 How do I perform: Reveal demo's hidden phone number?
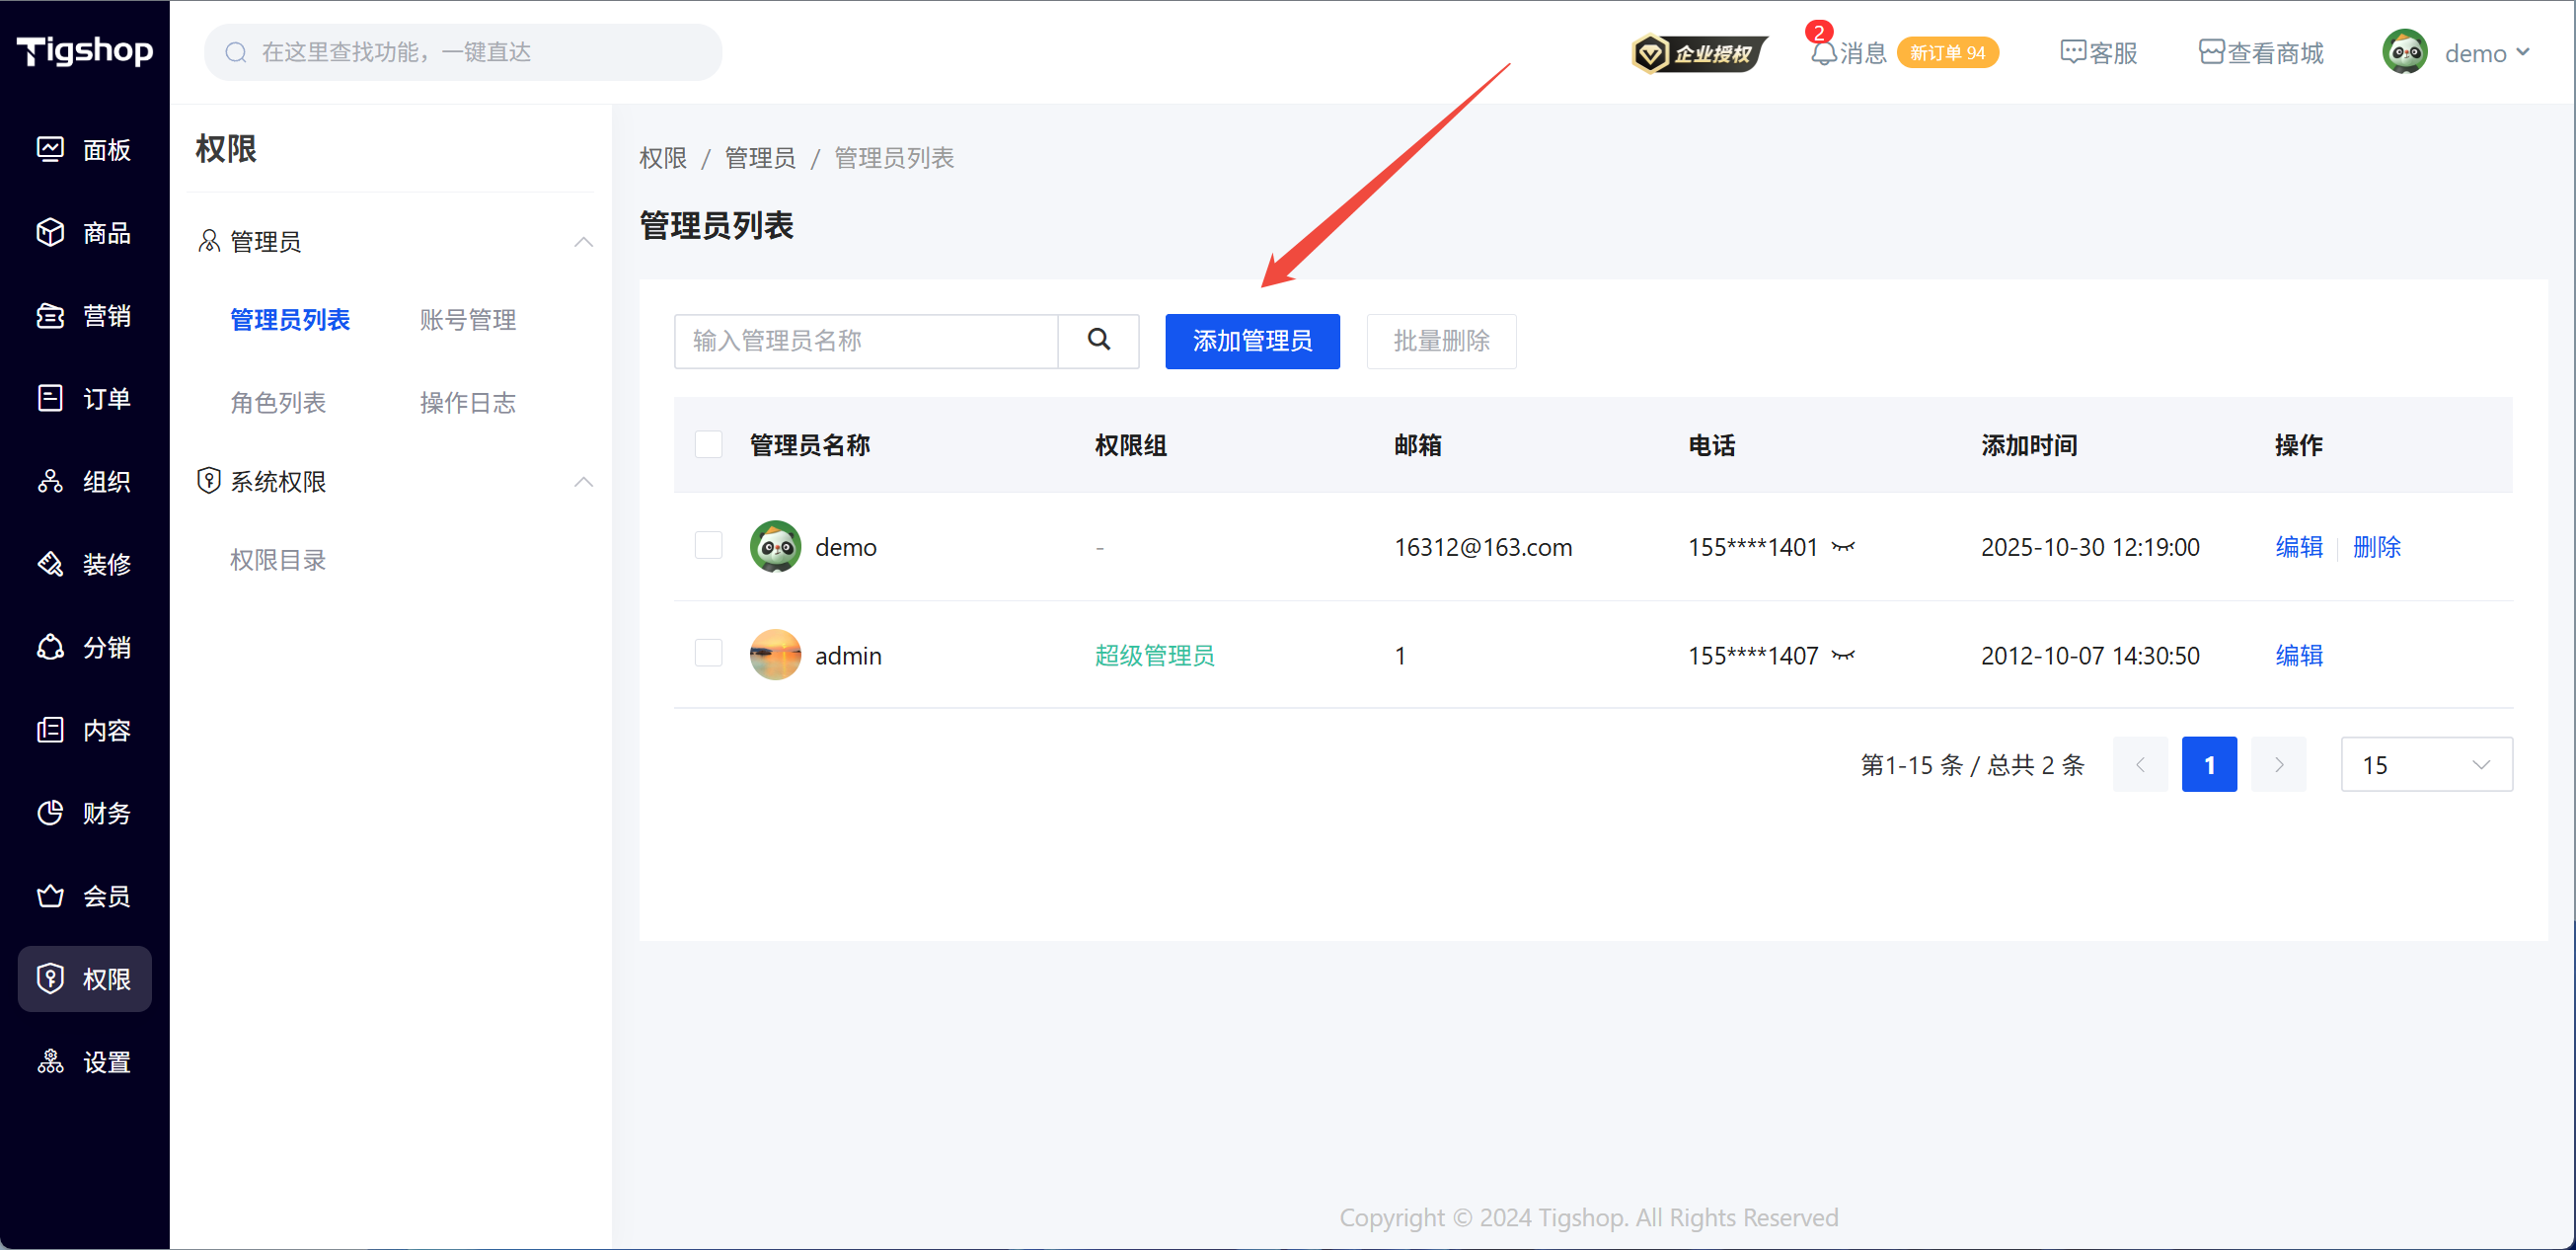(1842, 546)
